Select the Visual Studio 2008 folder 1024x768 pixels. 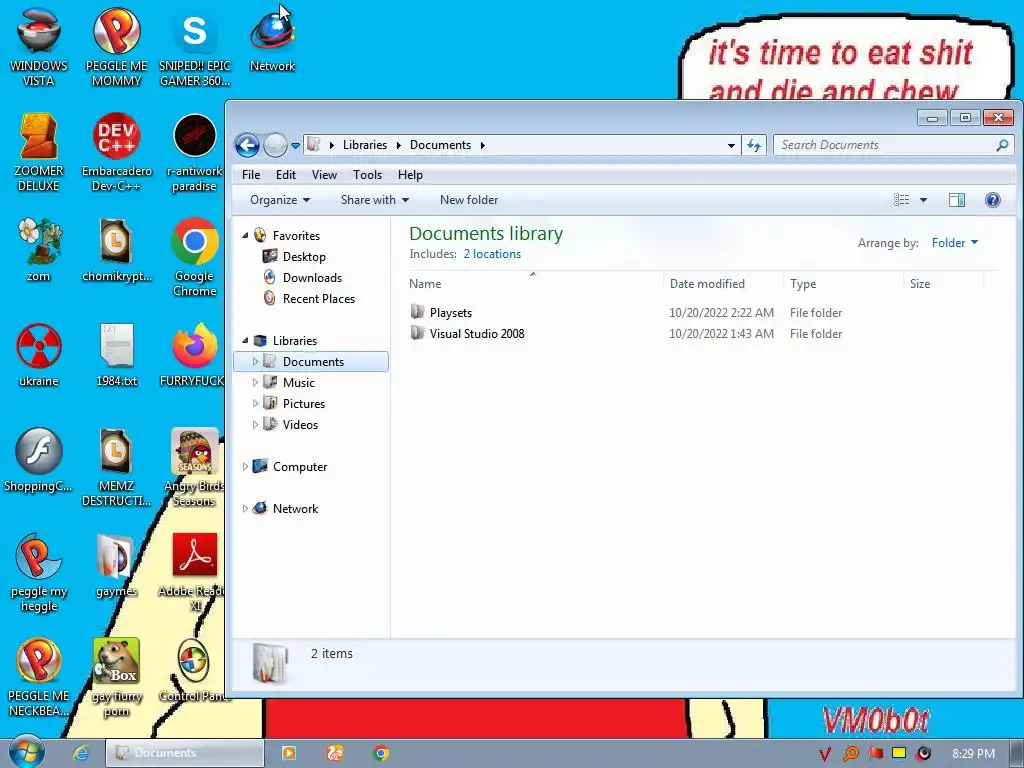477,334
